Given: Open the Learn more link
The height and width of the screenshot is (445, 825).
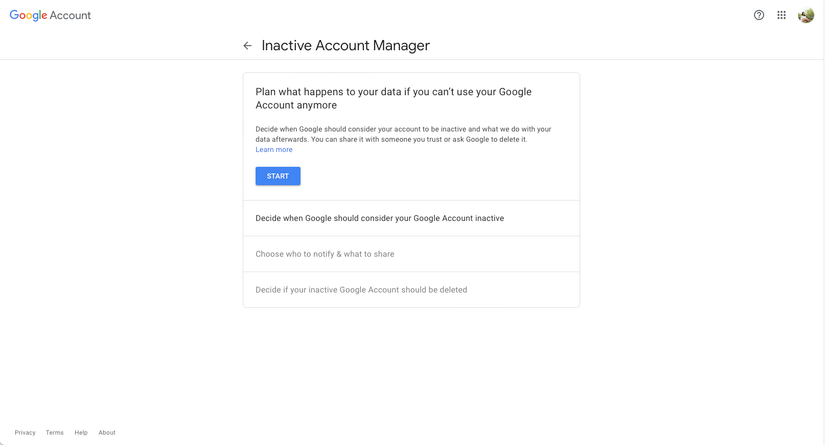Looking at the screenshot, I should [274, 149].
